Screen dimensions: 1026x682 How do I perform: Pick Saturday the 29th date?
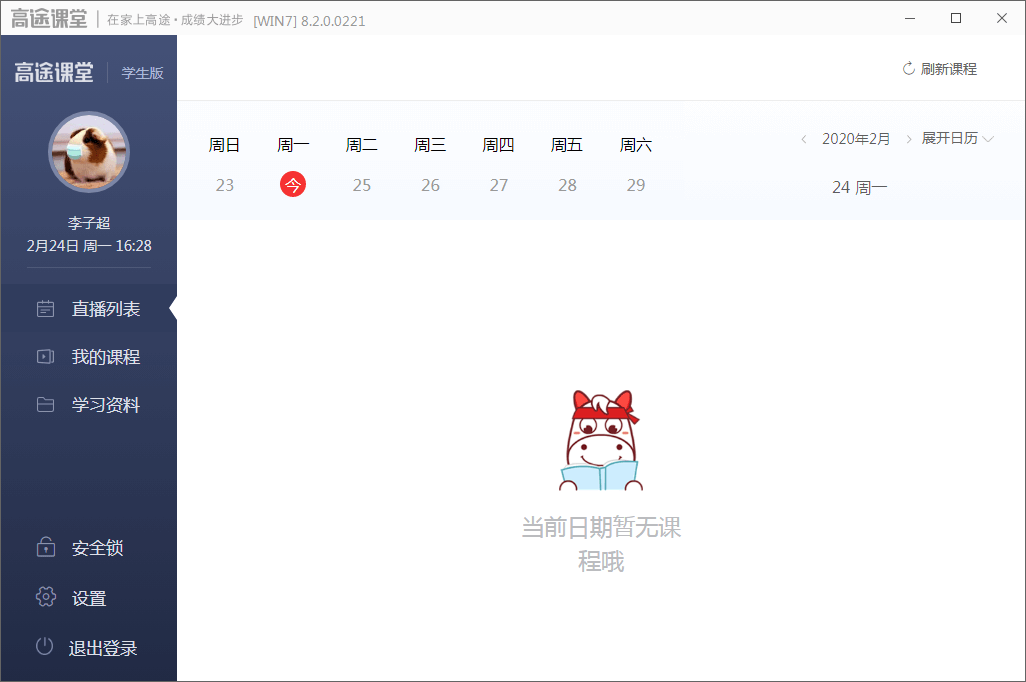[x=636, y=185]
